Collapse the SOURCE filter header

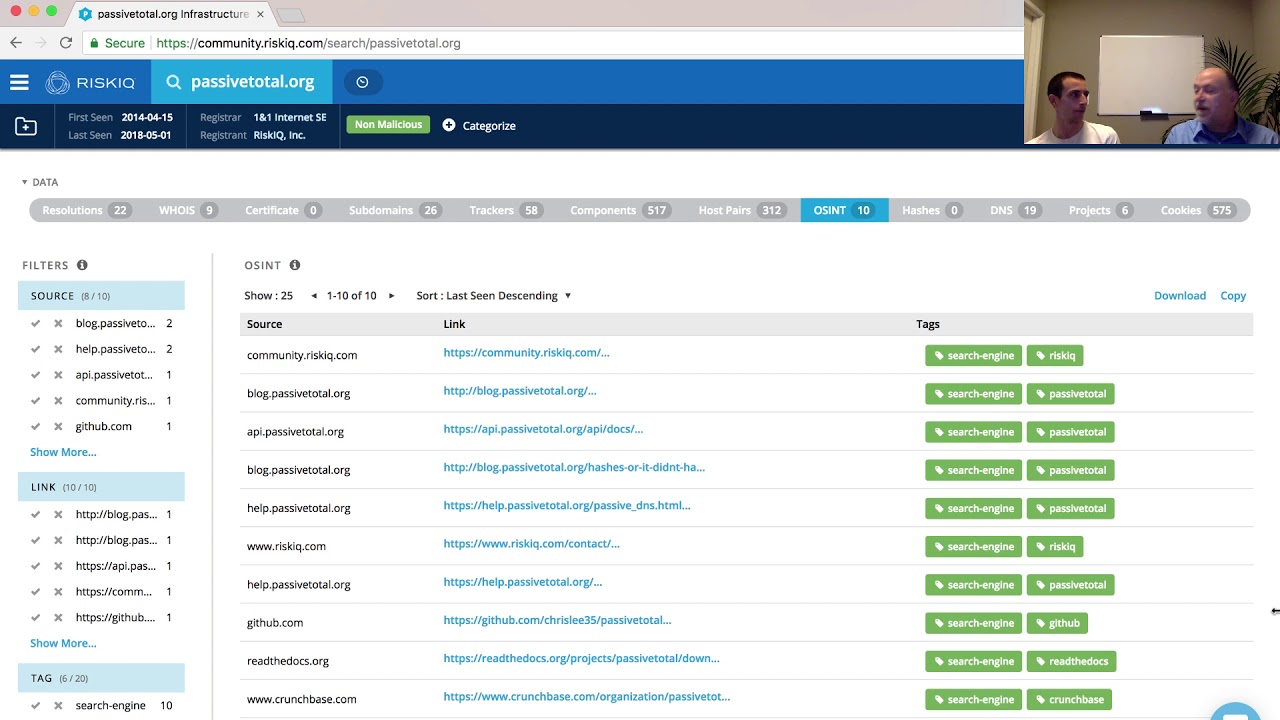101,296
